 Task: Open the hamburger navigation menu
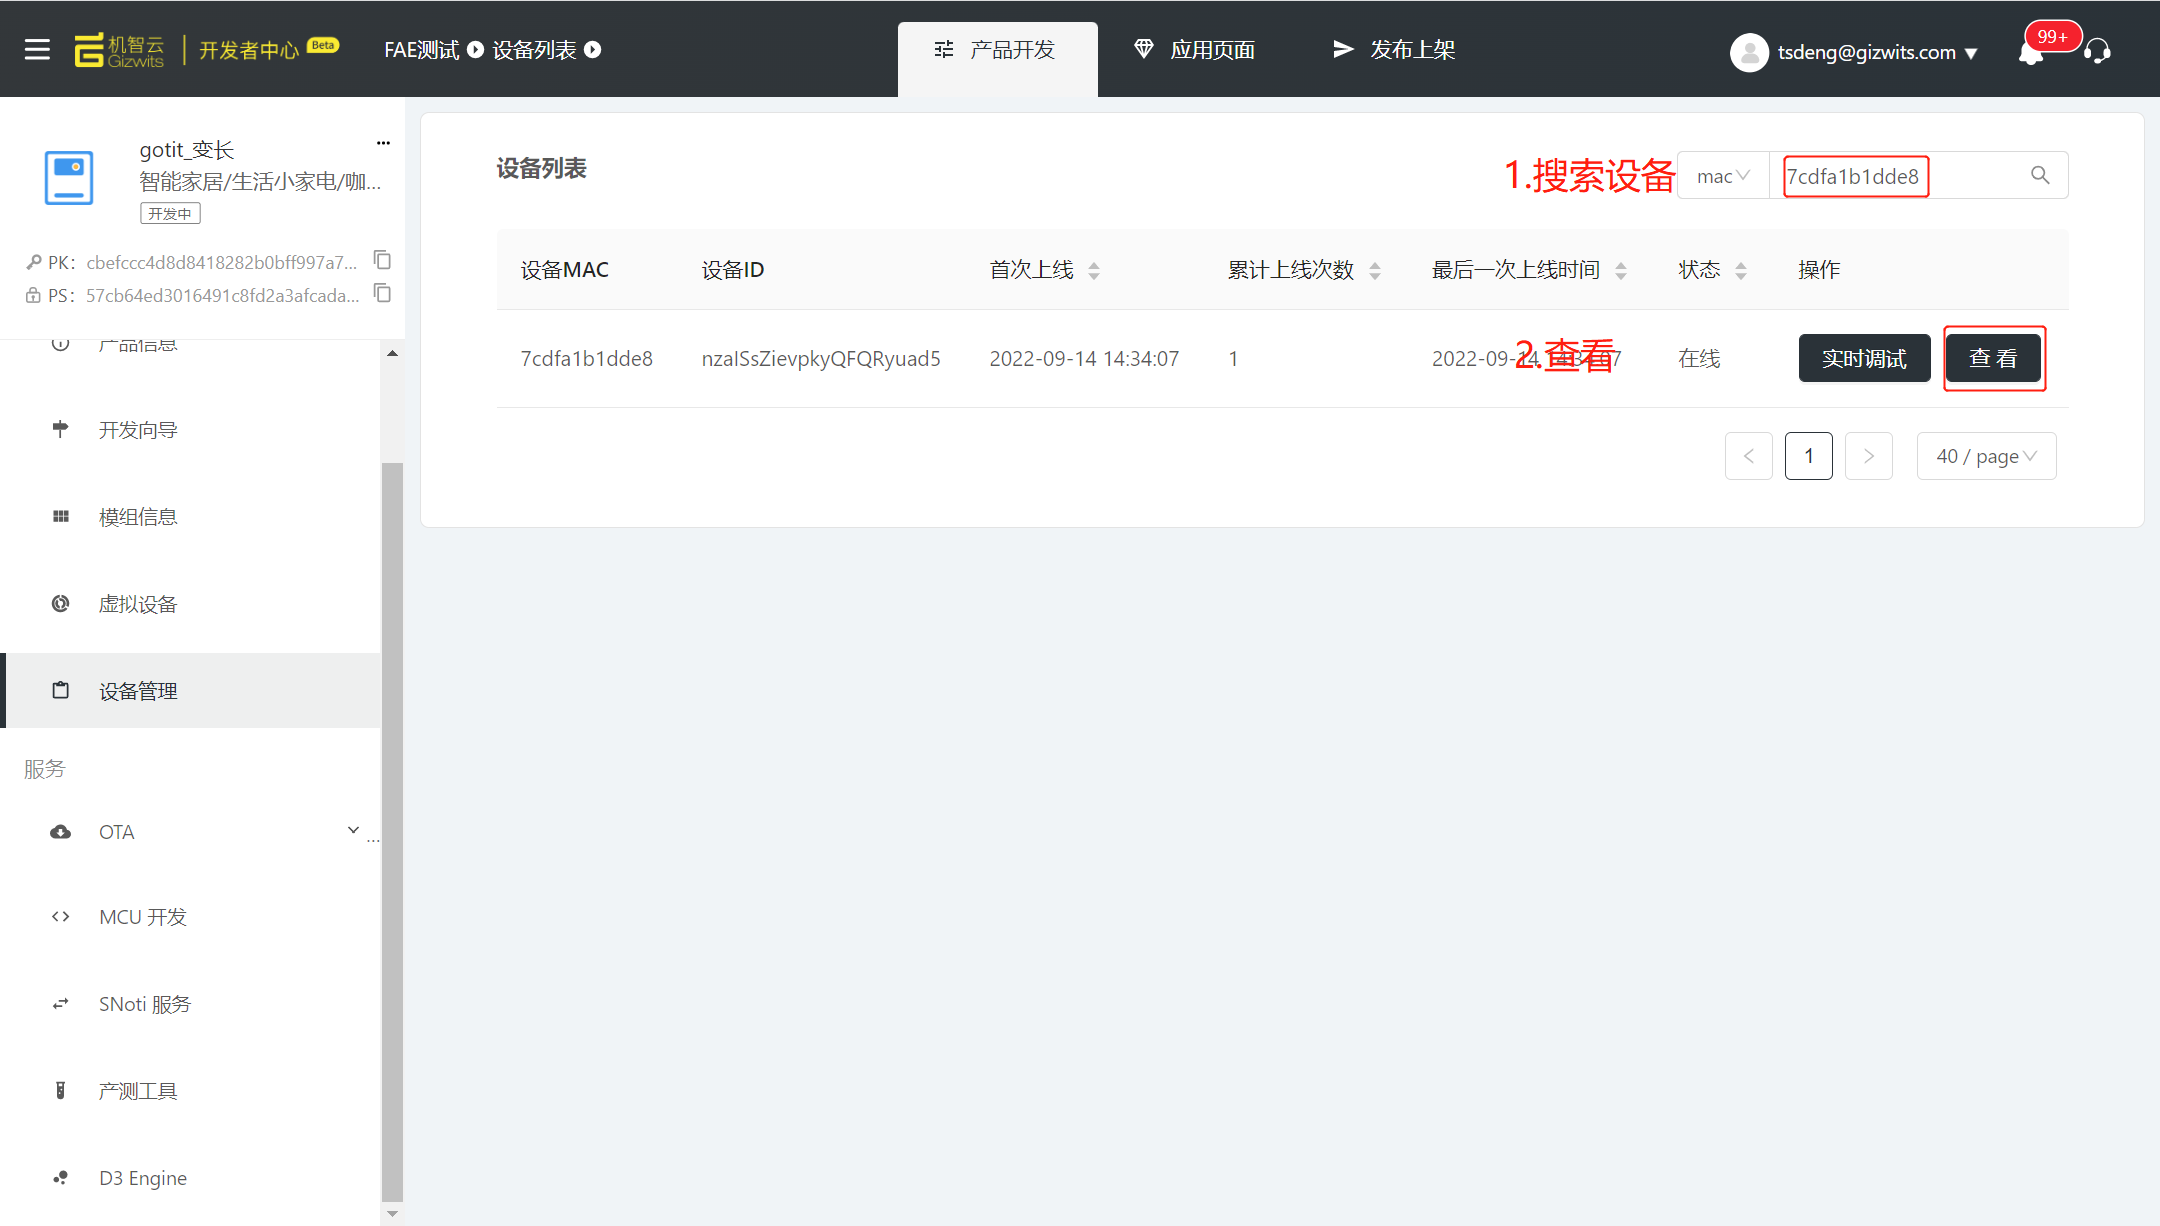click(x=36, y=49)
